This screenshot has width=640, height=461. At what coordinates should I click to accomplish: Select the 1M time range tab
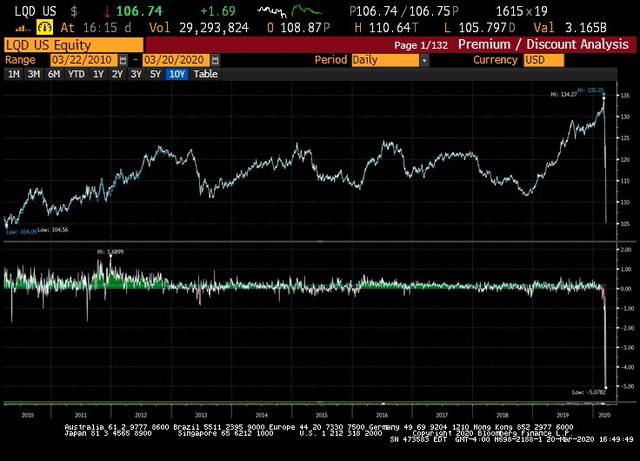(x=13, y=74)
